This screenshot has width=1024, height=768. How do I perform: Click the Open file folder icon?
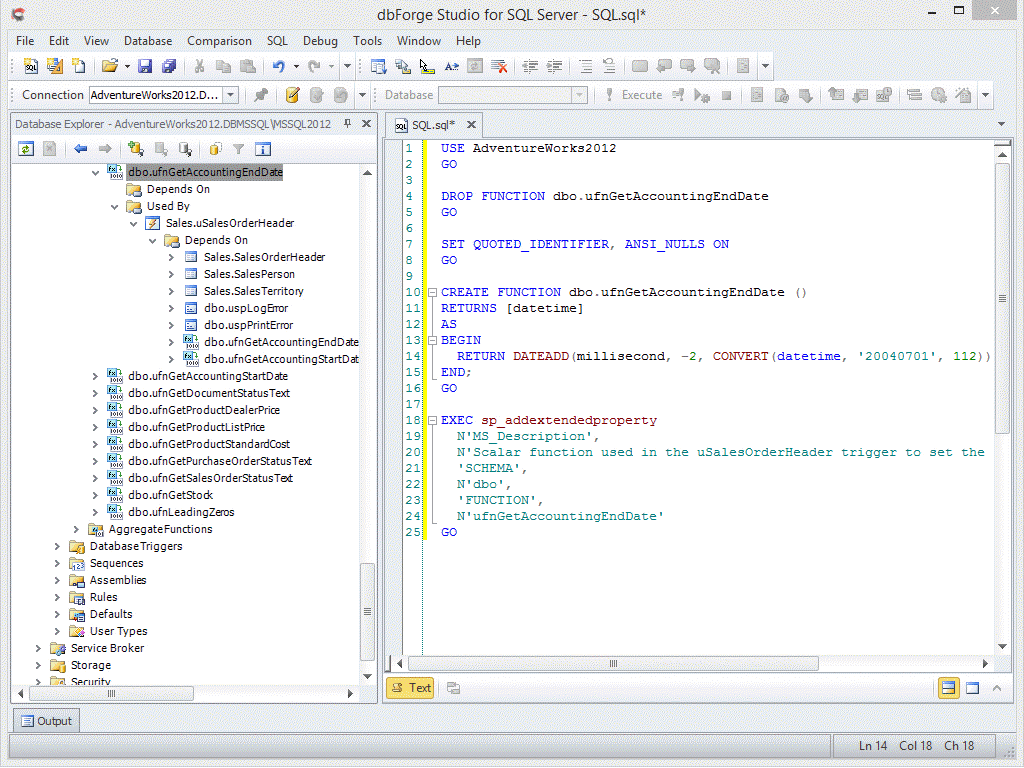[x=109, y=66]
